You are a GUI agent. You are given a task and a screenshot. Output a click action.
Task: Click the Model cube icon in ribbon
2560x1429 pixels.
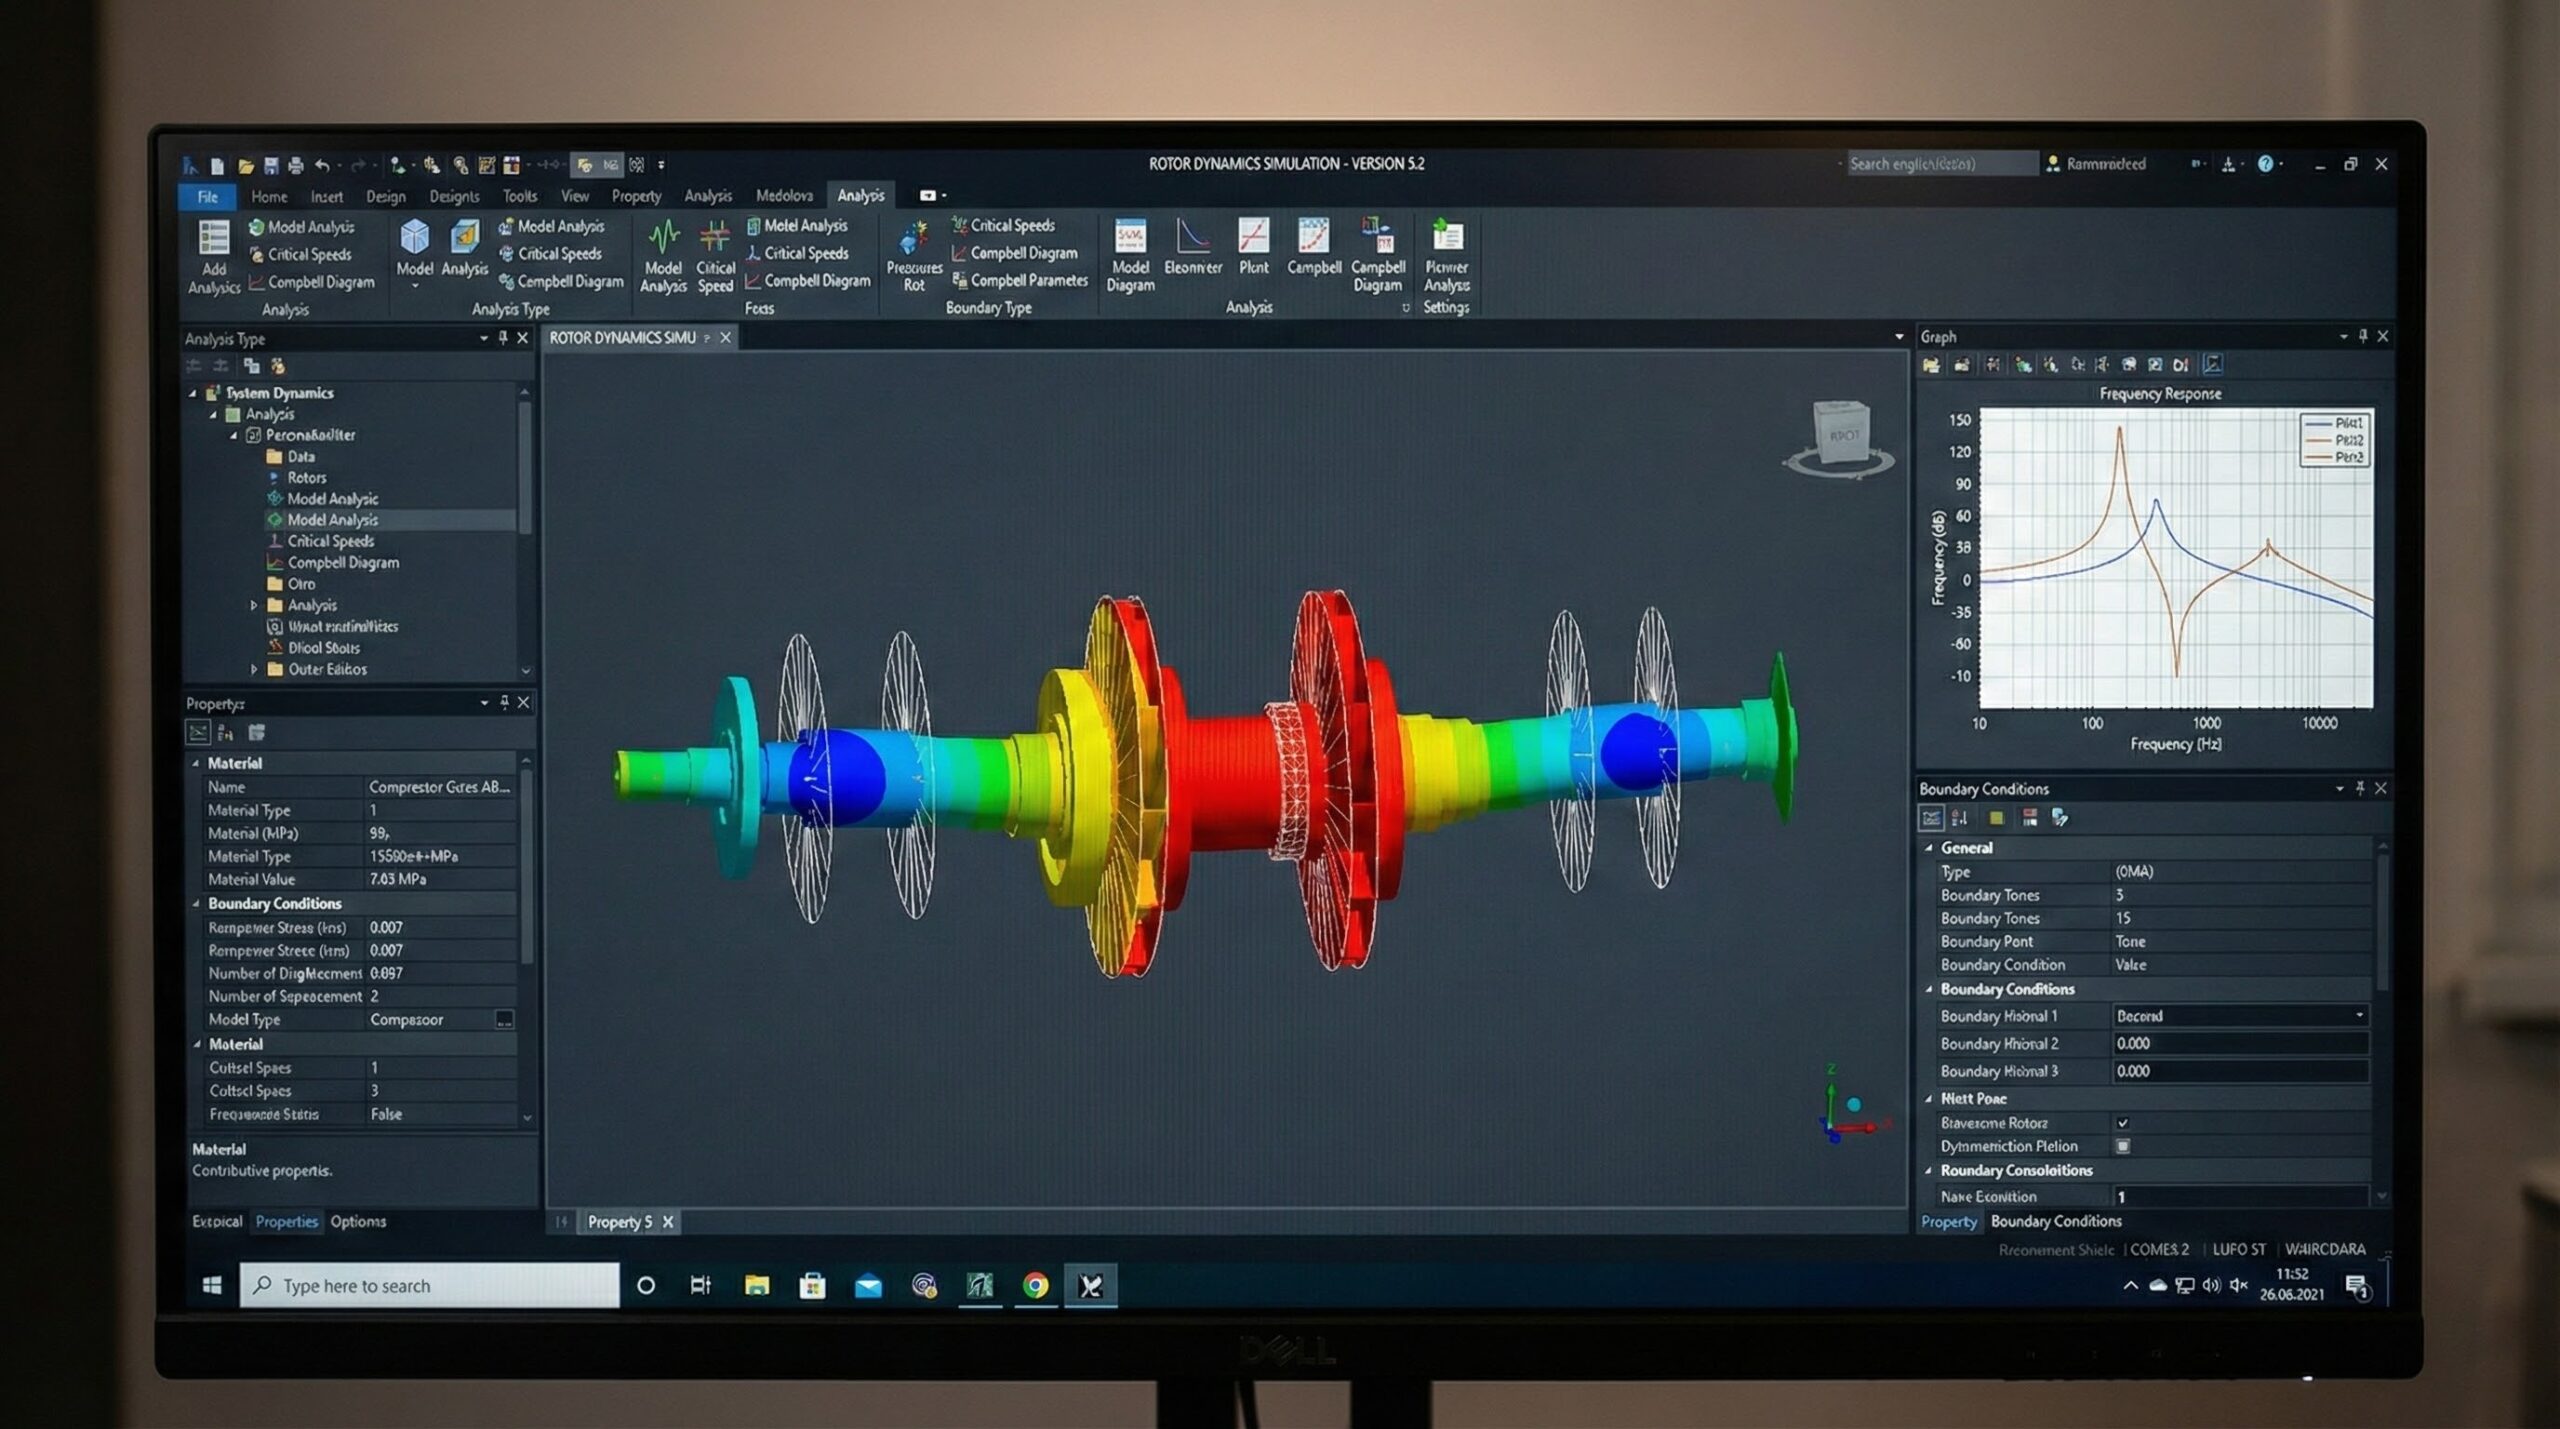coord(414,238)
